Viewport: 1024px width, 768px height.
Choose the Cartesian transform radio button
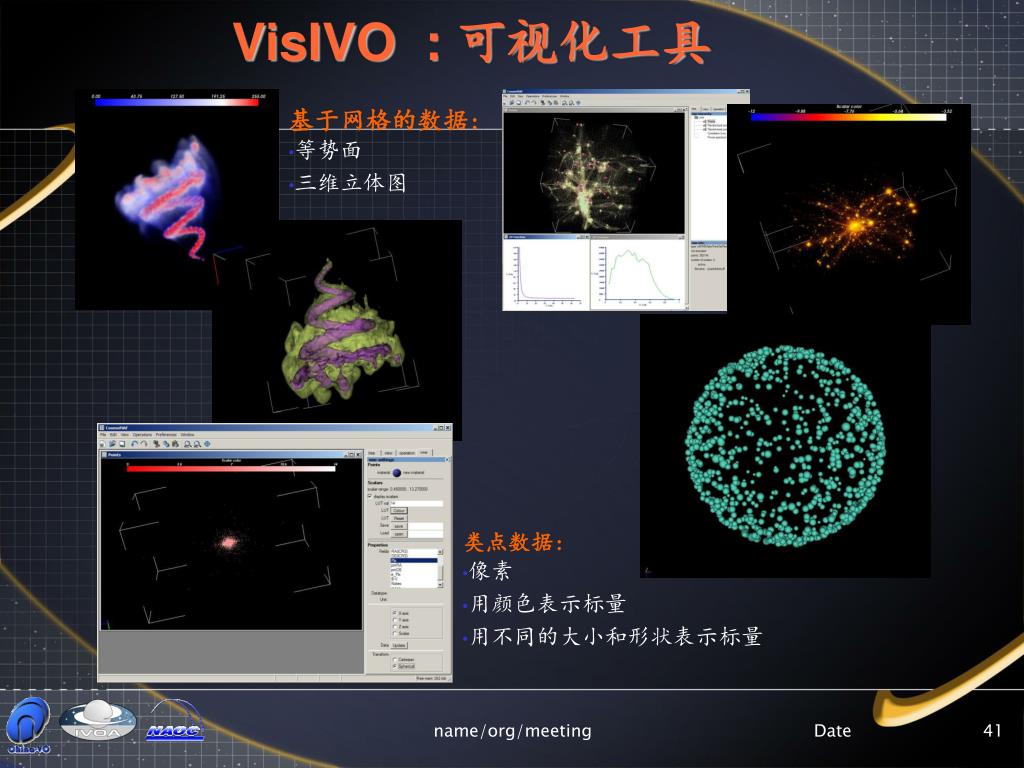click(394, 660)
